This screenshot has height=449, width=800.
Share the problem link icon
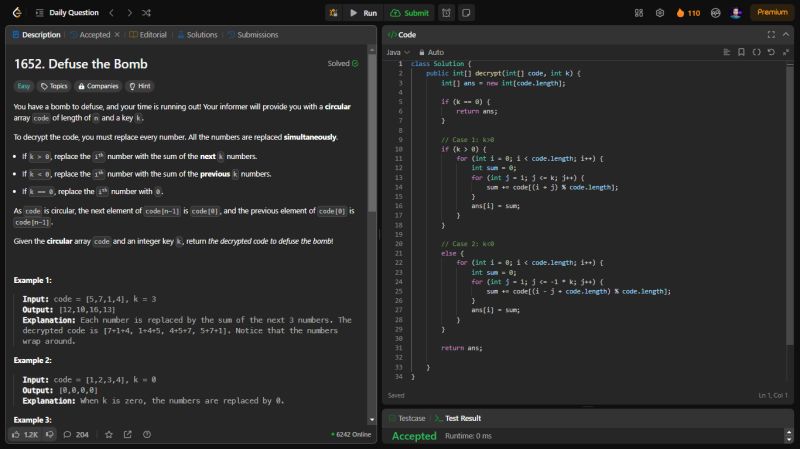pyautogui.click(x=128, y=435)
